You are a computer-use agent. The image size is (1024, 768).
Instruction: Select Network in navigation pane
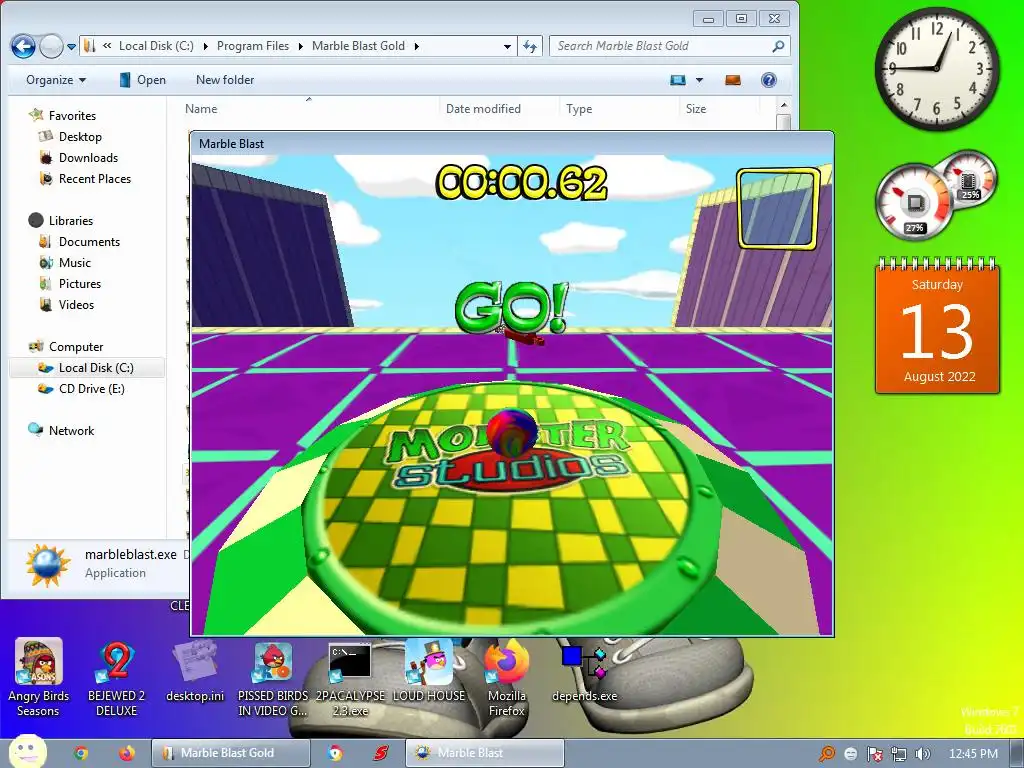[x=61, y=430]
